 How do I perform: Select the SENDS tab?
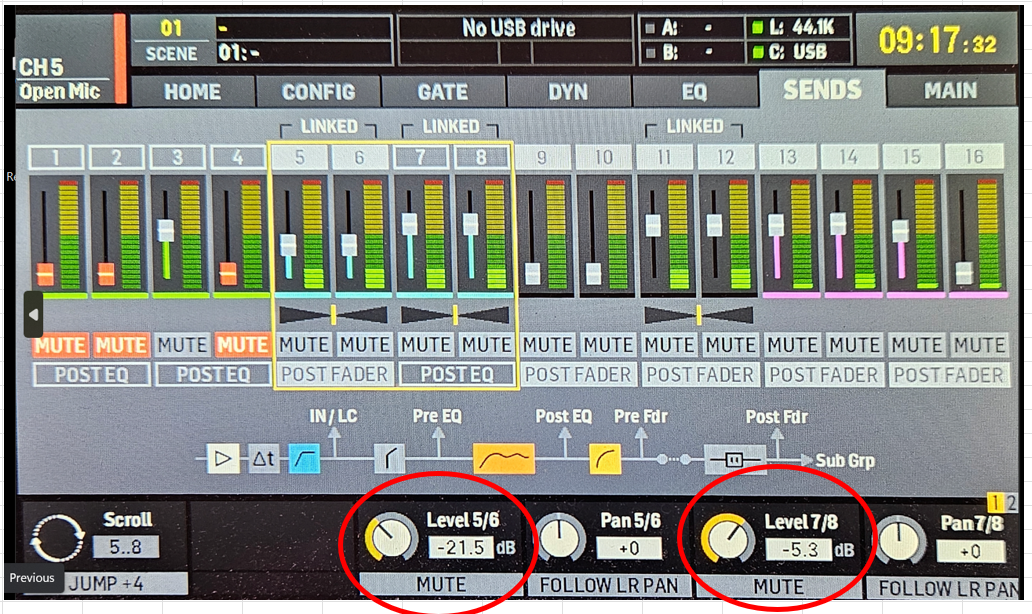(822, 89)
